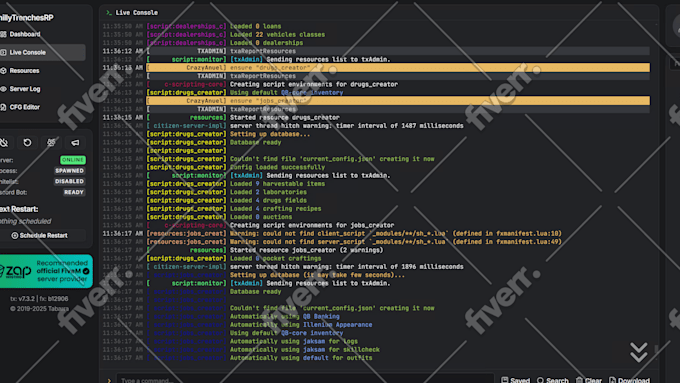Viewport: 680px width, 383px height.
Task: Click the 'Config loaded successfully' line
Action: click(277, 167)
